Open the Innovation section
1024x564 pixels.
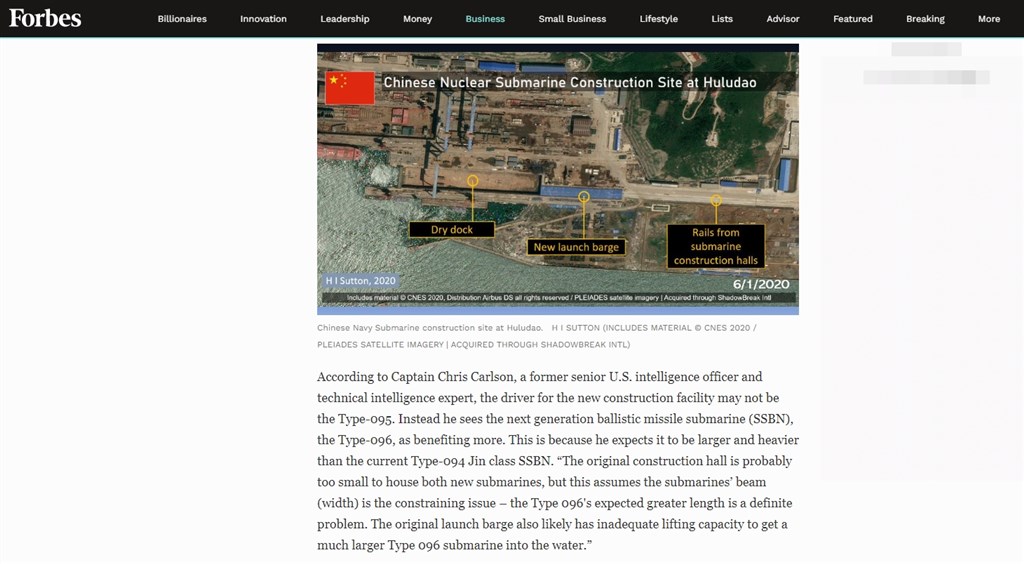point(263,19)
